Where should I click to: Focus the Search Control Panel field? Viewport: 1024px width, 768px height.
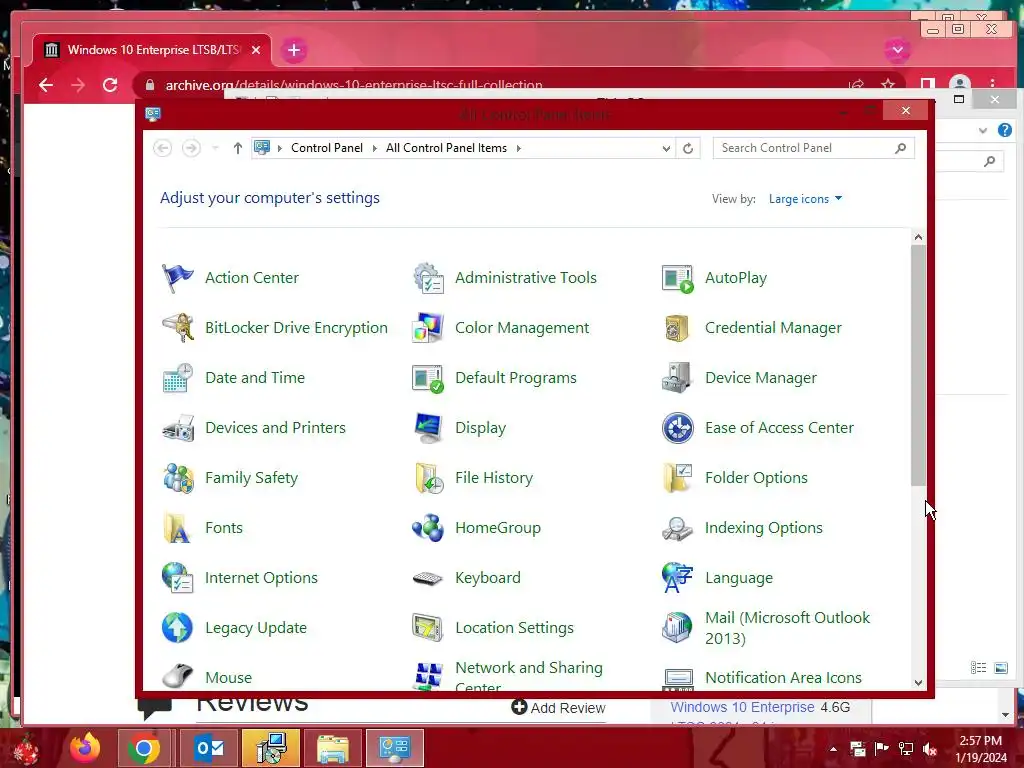coord(813,148)
